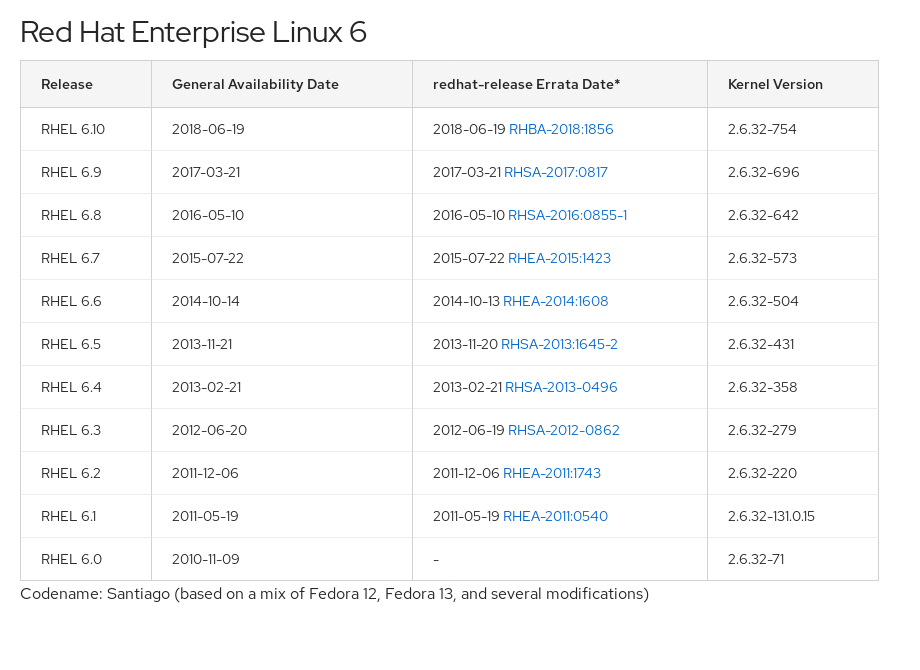Click GA date 2015-07-22
This screenshot has width=920, height=670.
[208, 258]
